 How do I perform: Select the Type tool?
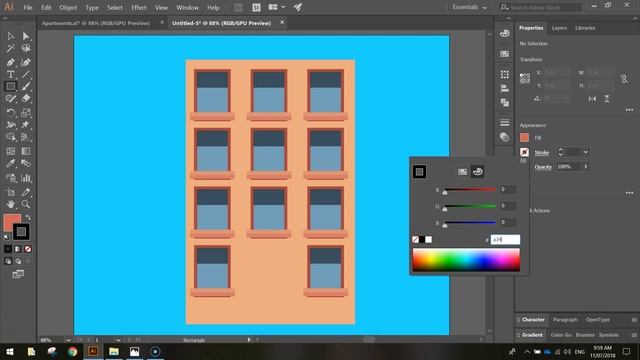(x=11, y=74)
